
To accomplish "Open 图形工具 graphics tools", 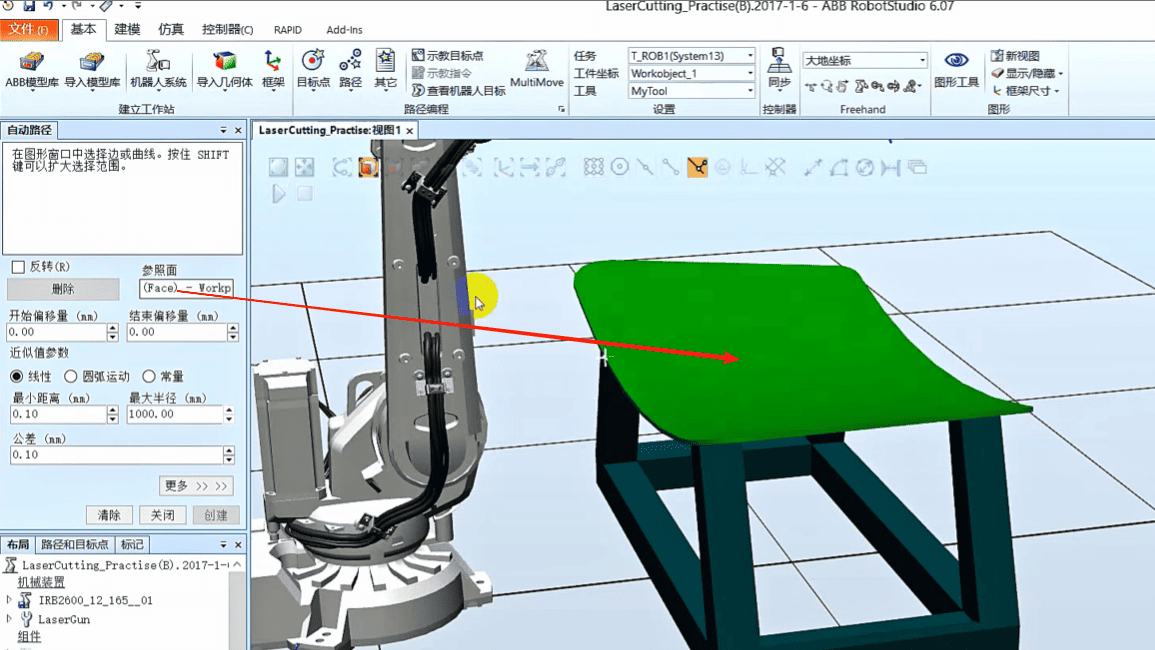I will (x=956, y=69).
